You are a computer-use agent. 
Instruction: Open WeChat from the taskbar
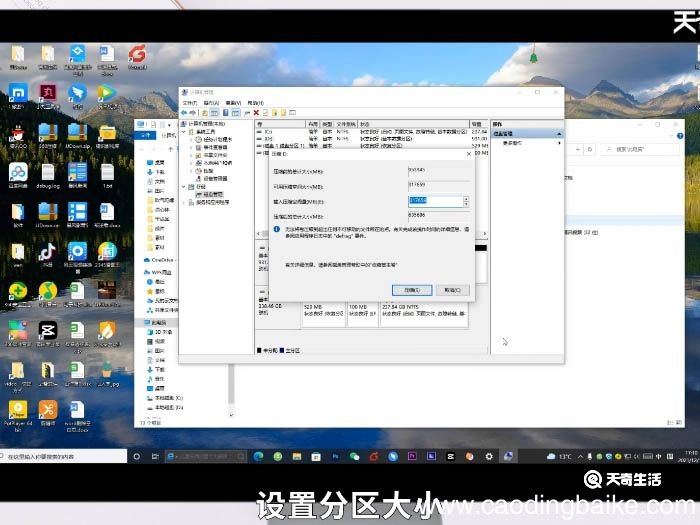354,456
